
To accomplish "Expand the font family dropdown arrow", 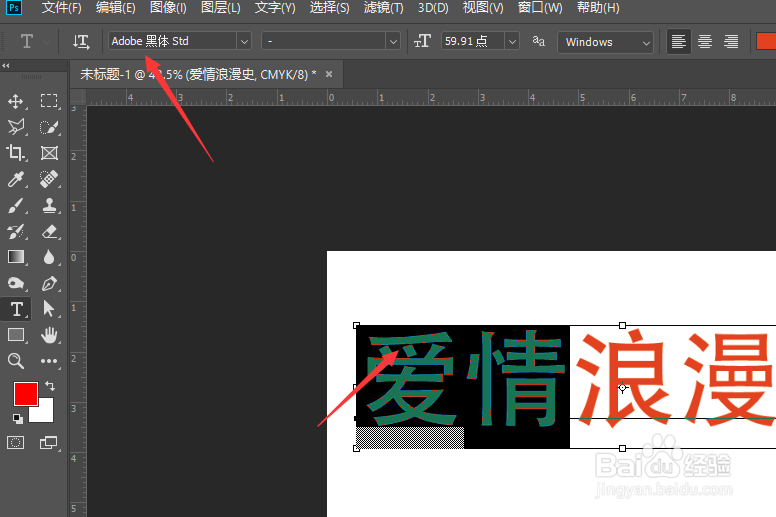I will point(244,42).
